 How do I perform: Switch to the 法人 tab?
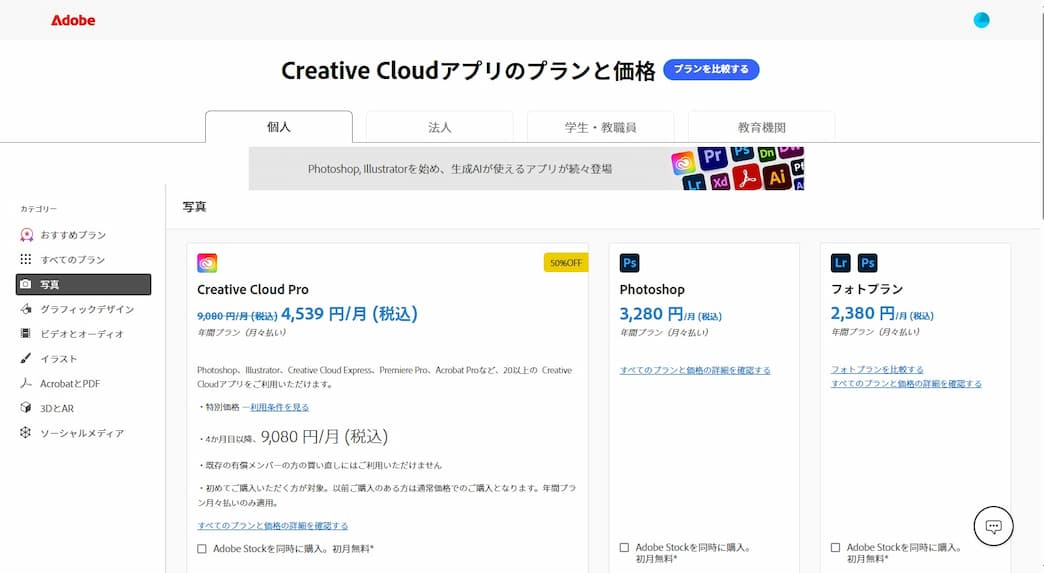[439, 127]
